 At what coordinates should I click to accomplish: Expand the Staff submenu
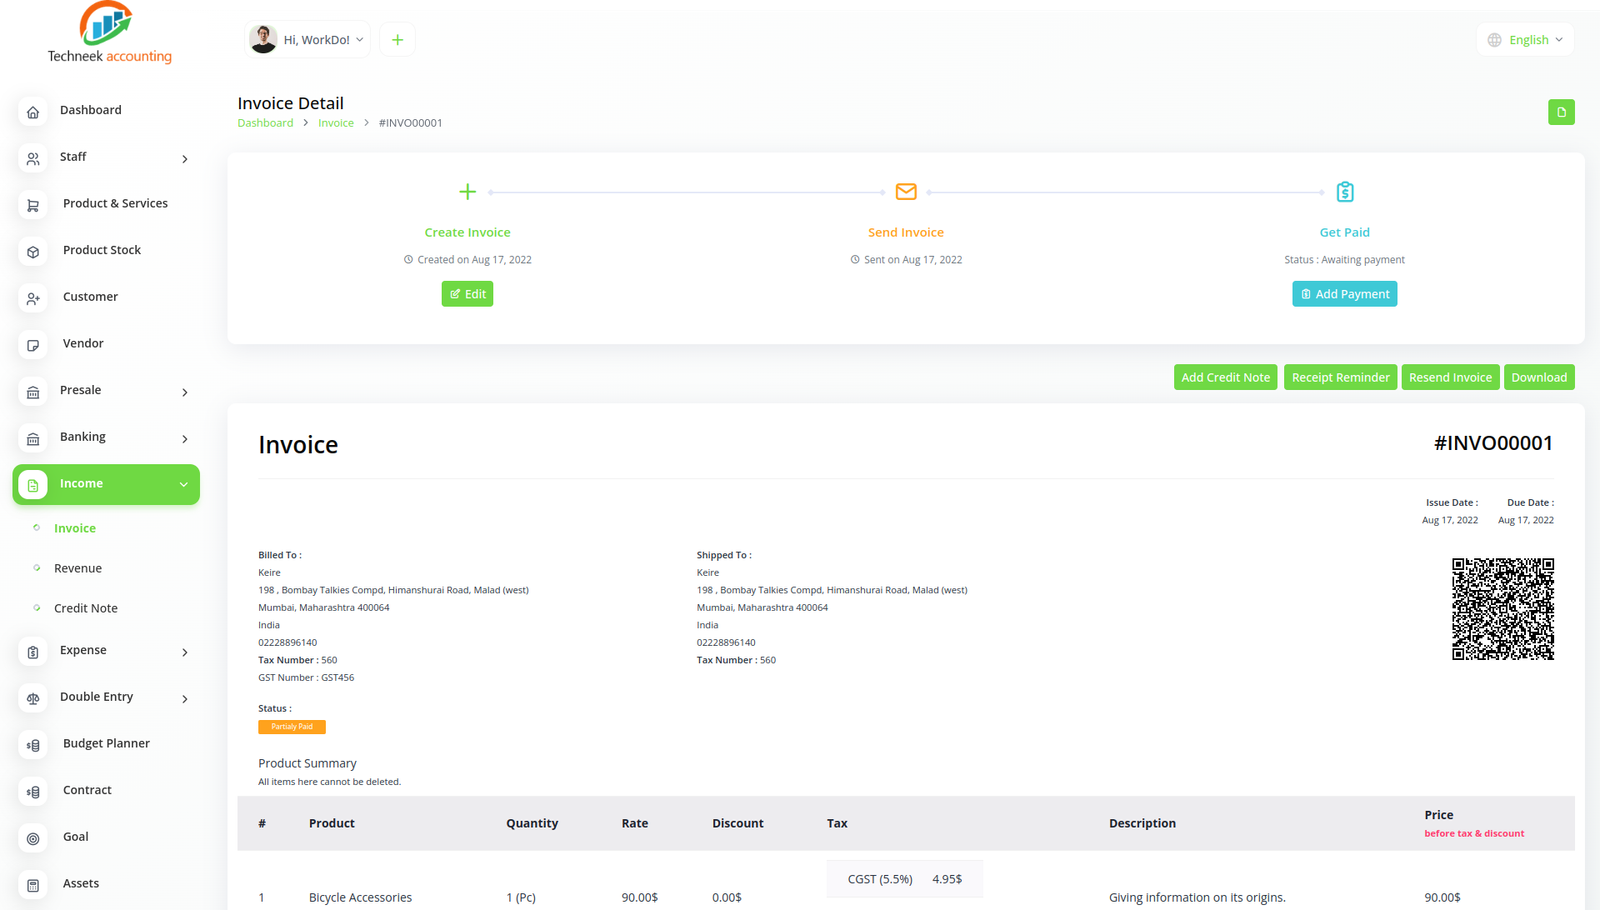[184, 159]
